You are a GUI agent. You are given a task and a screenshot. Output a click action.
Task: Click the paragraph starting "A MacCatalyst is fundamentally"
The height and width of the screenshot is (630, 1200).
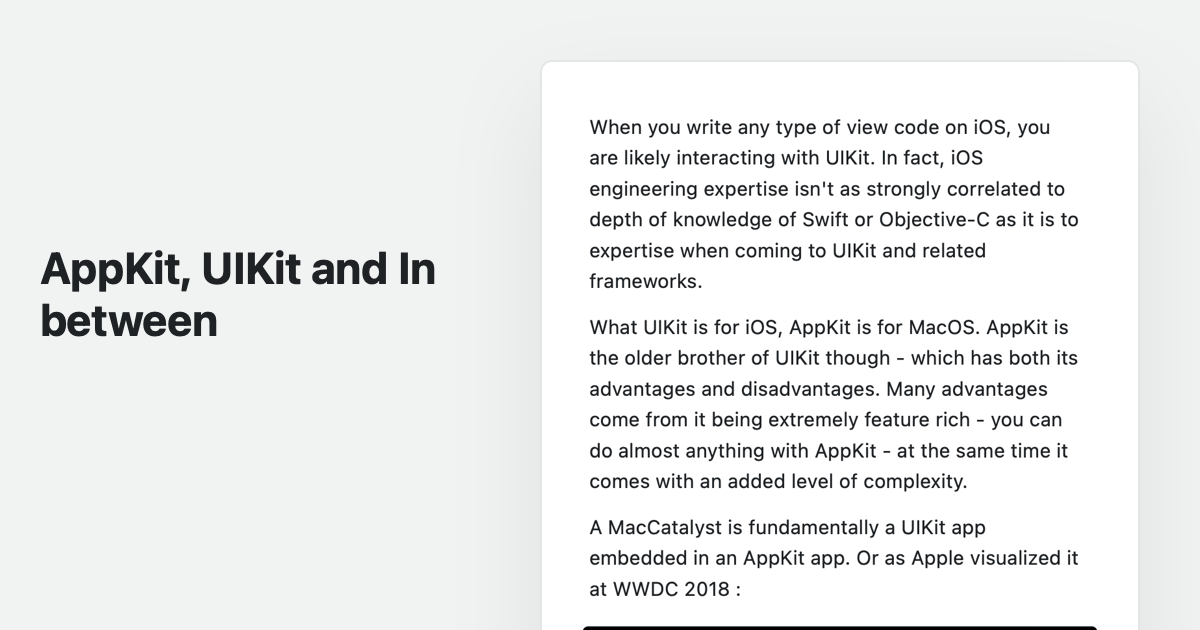(x=834, y=558)
